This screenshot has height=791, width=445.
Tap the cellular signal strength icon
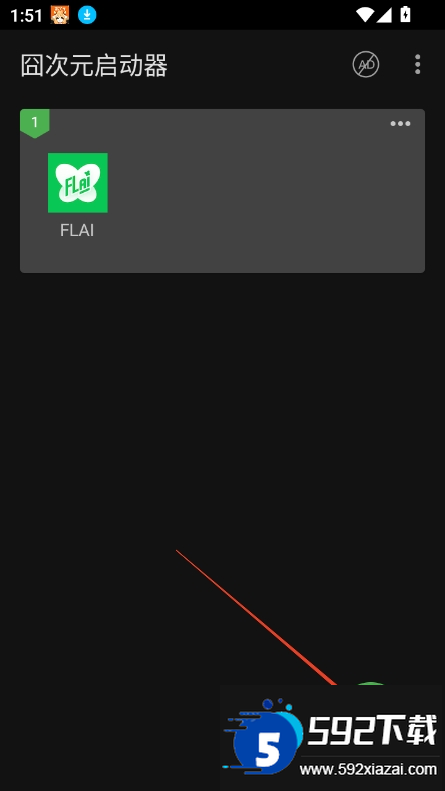coord(384,15)
